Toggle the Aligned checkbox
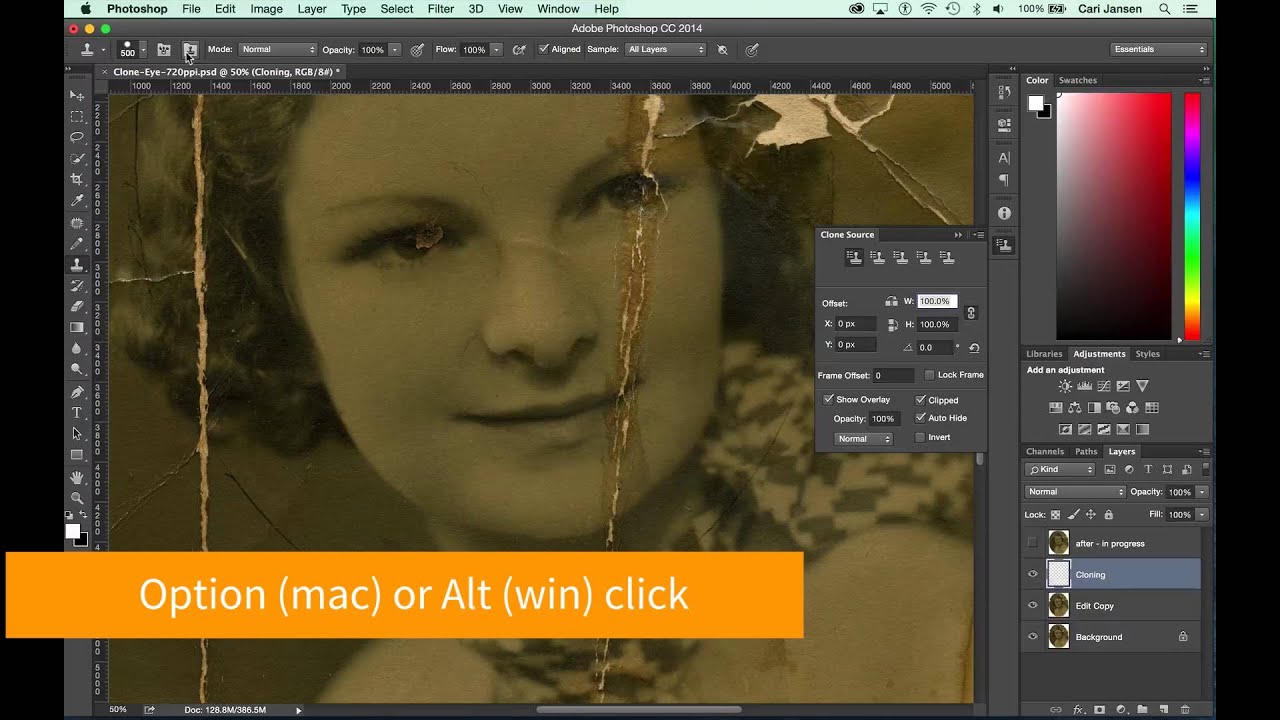The width and height of the screenshot is (1280, 720). coord(543,49)
